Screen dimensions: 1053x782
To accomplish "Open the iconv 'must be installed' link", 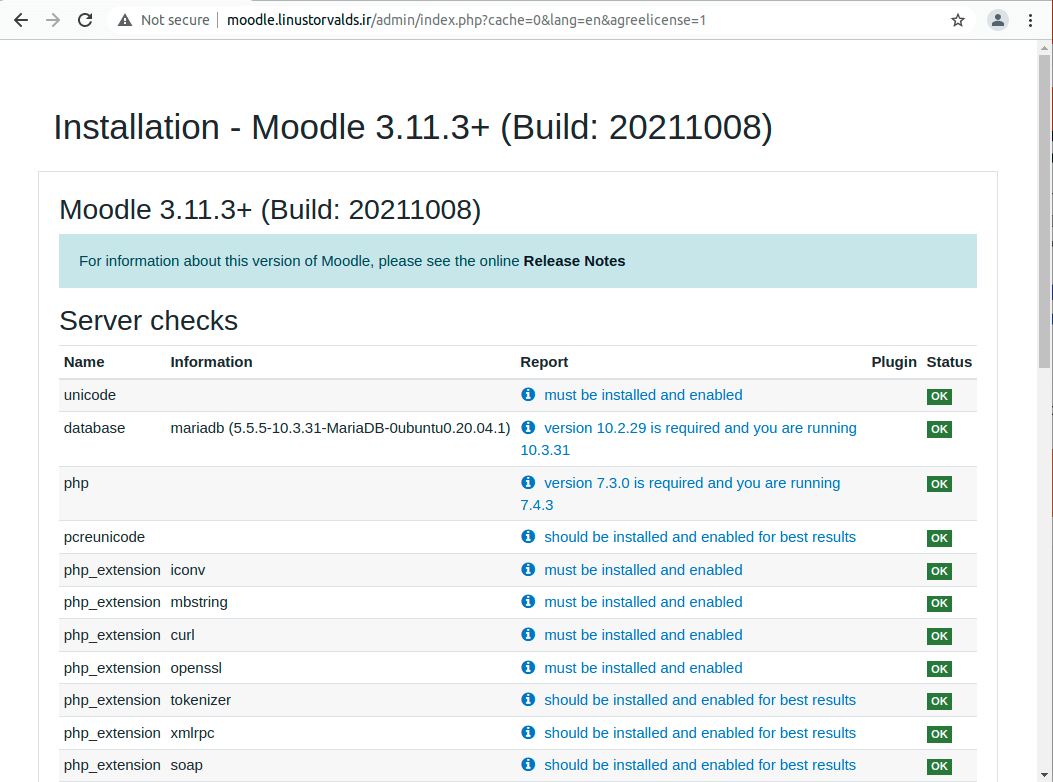I will (x=643, y=570).
